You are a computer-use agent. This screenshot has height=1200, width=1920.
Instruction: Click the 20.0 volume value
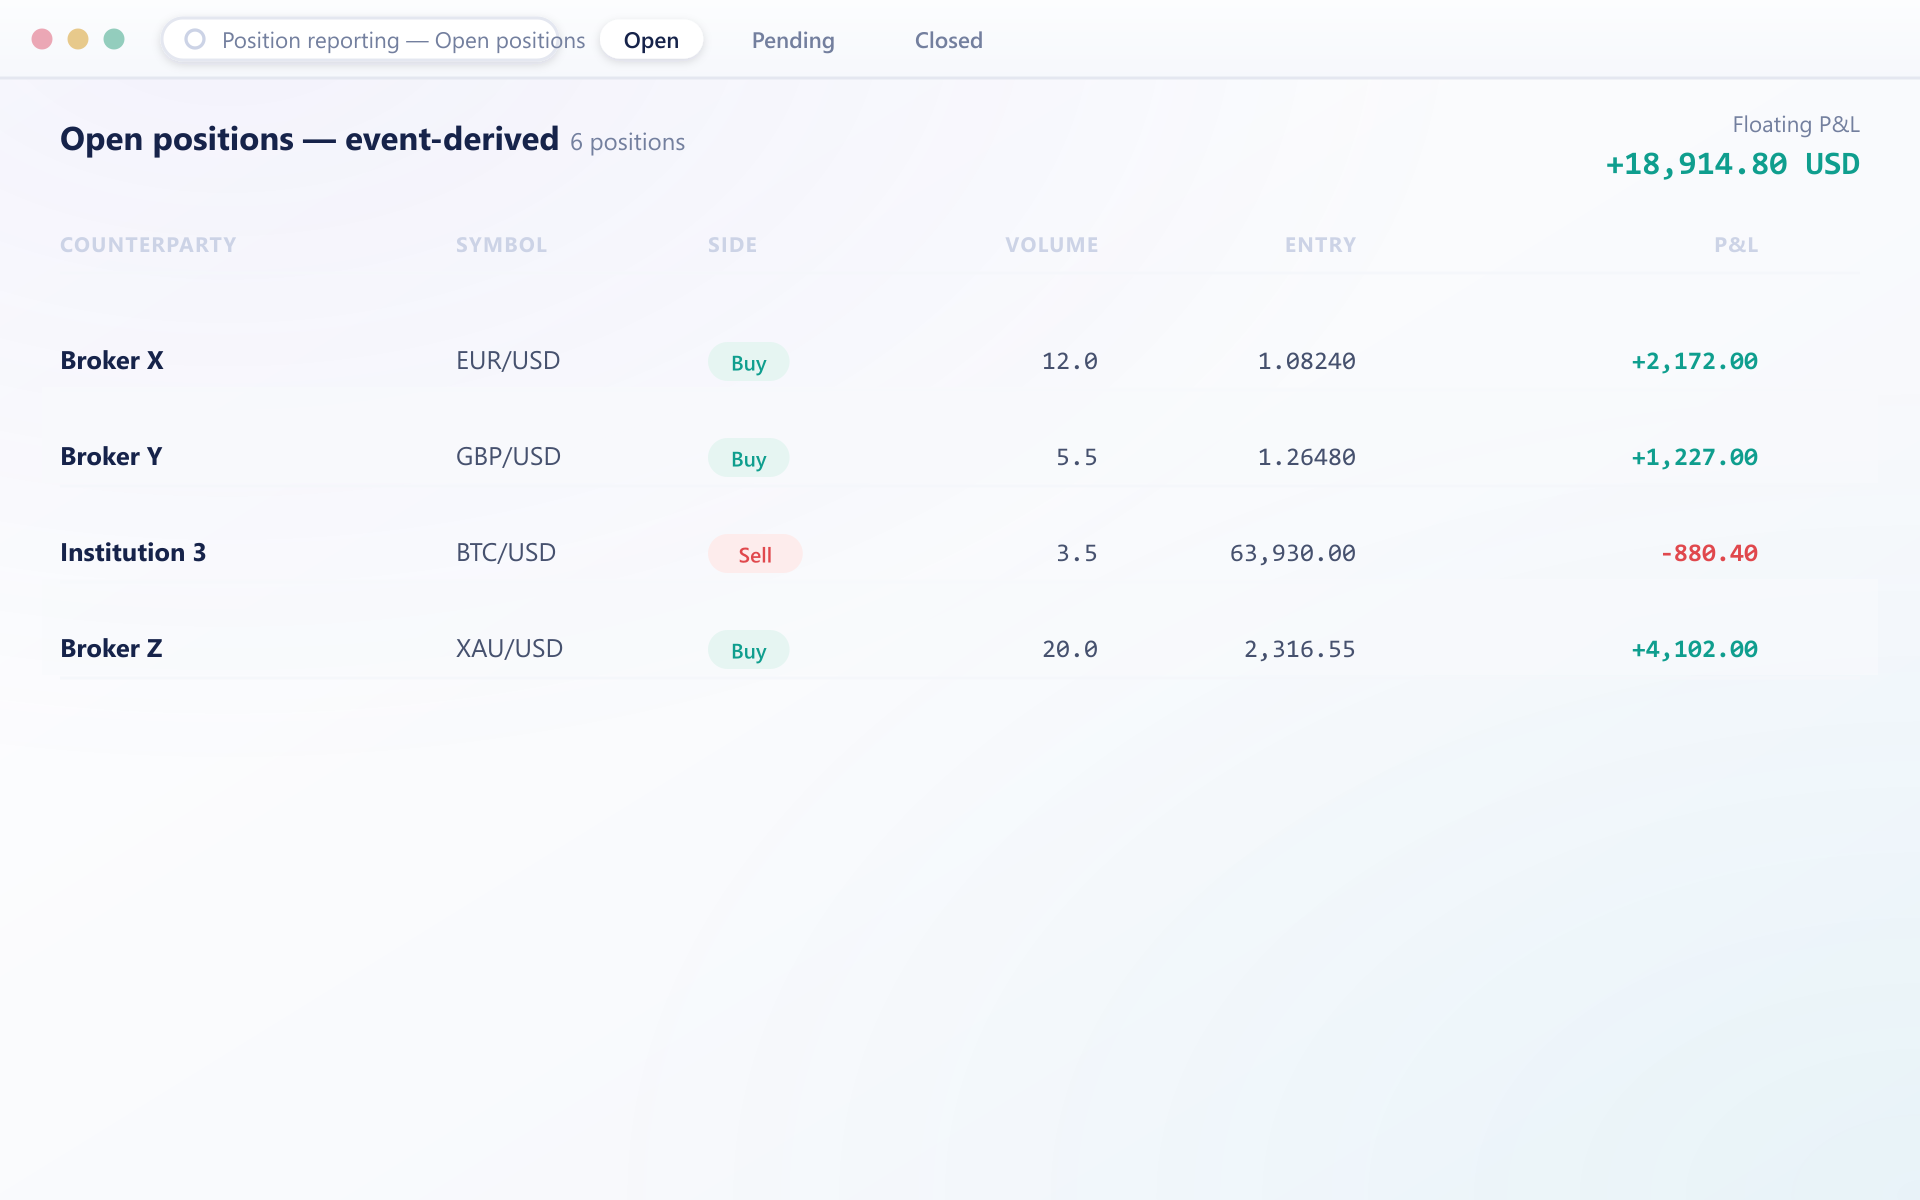click(1070, 649)
